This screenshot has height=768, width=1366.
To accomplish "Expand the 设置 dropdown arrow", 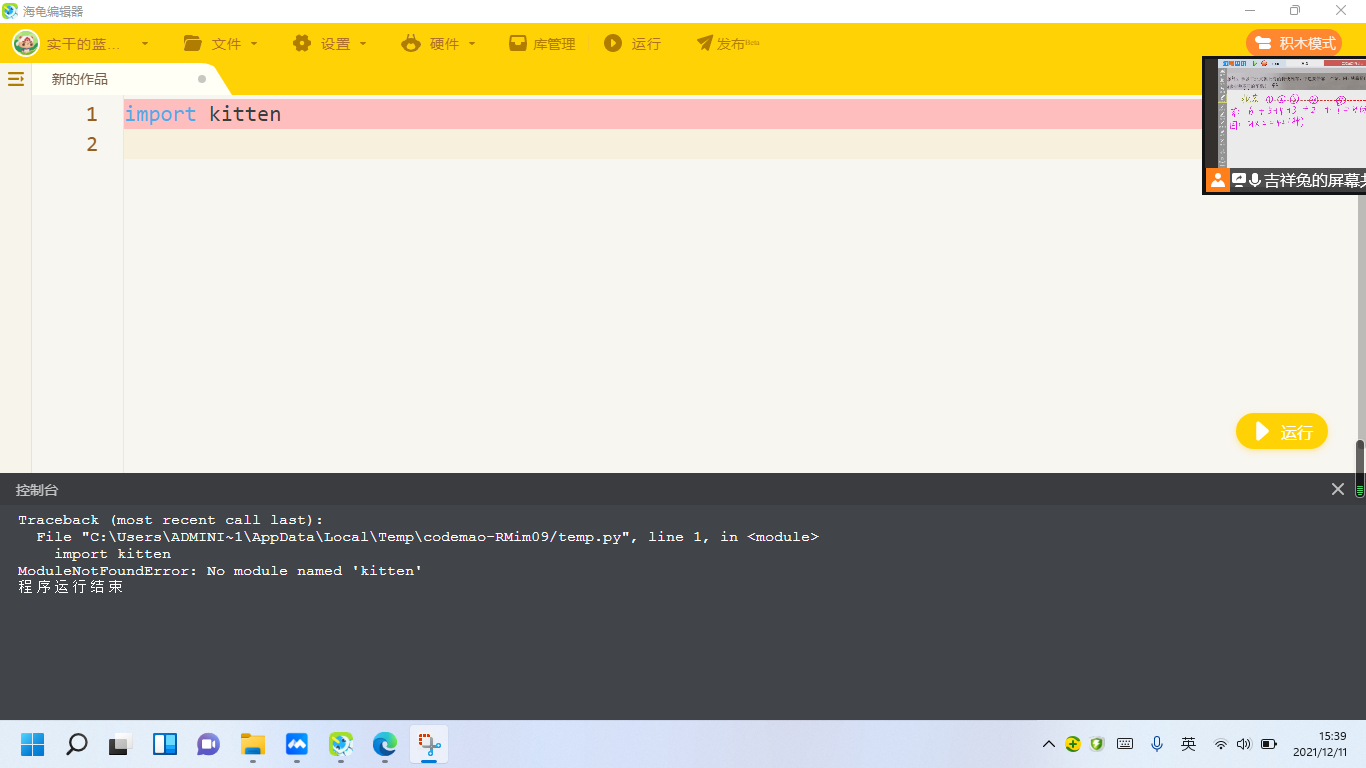I will tap(363, 44).
